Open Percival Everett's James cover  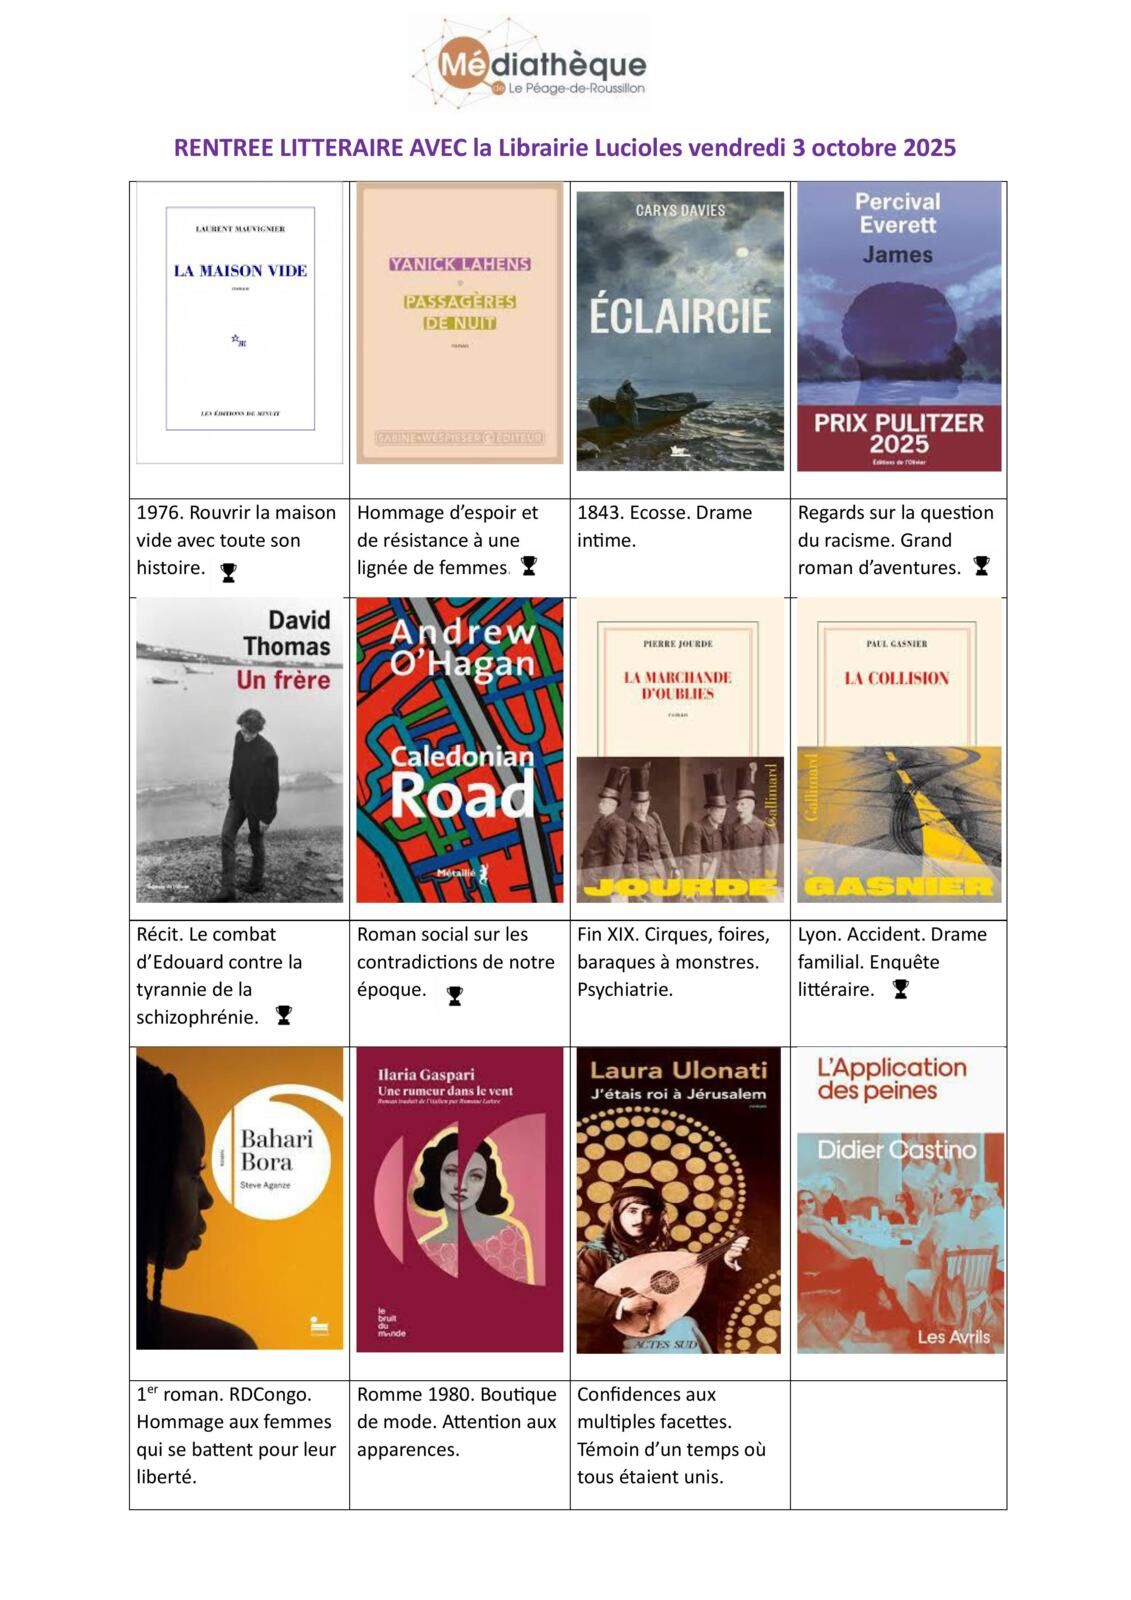[x=899, y=326]
